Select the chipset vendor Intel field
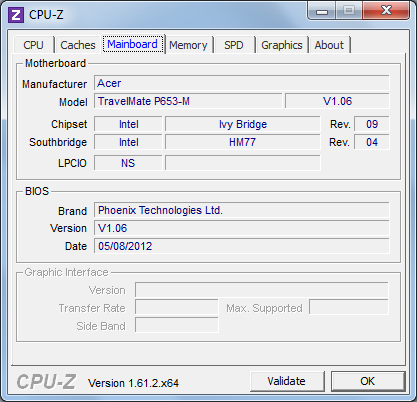 coord(128,124)
